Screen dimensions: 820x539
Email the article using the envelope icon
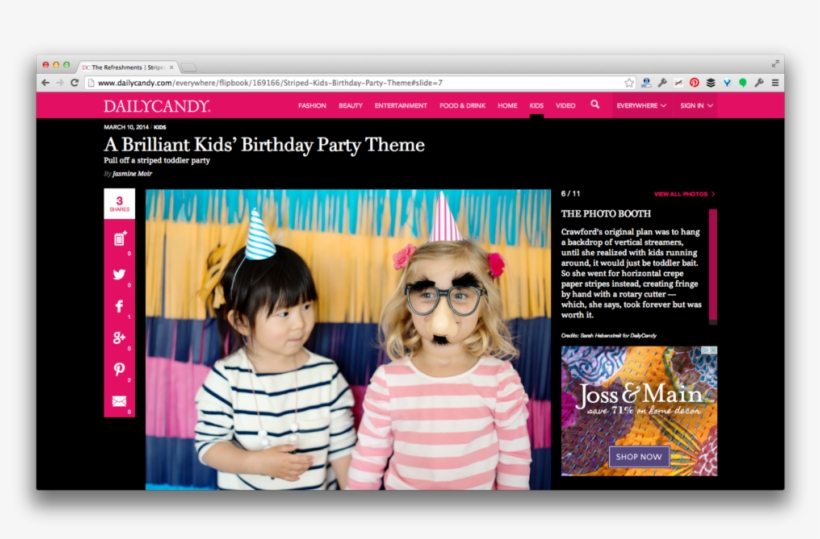pos(119,401)
